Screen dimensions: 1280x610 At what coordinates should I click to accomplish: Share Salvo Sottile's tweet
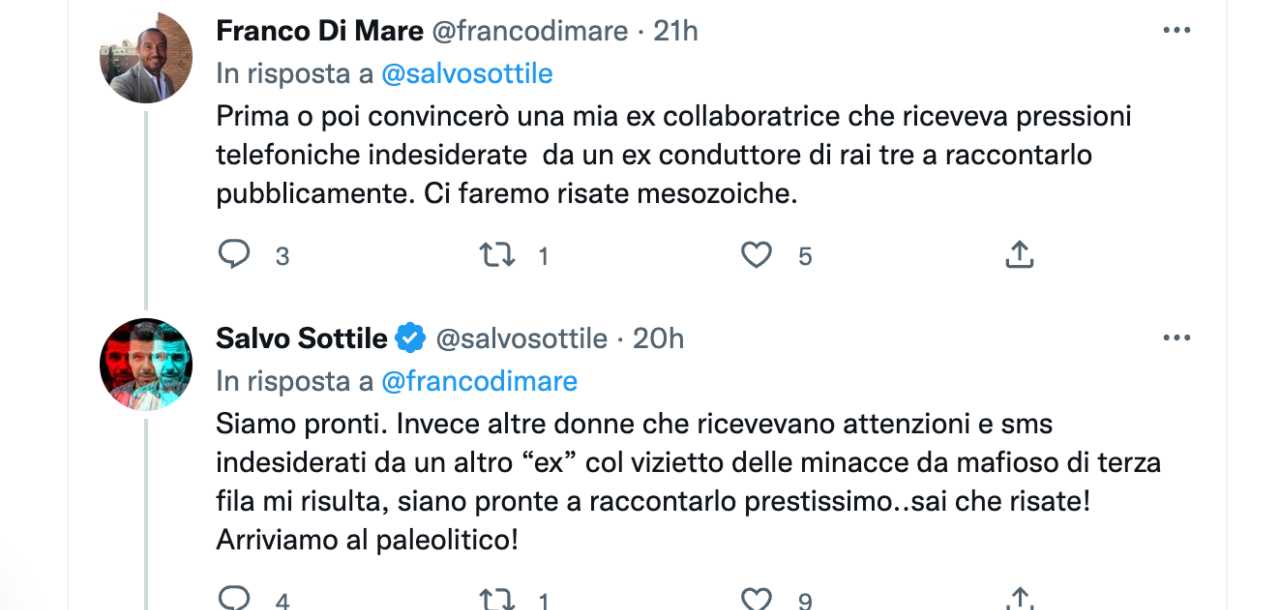(1018, 599)
